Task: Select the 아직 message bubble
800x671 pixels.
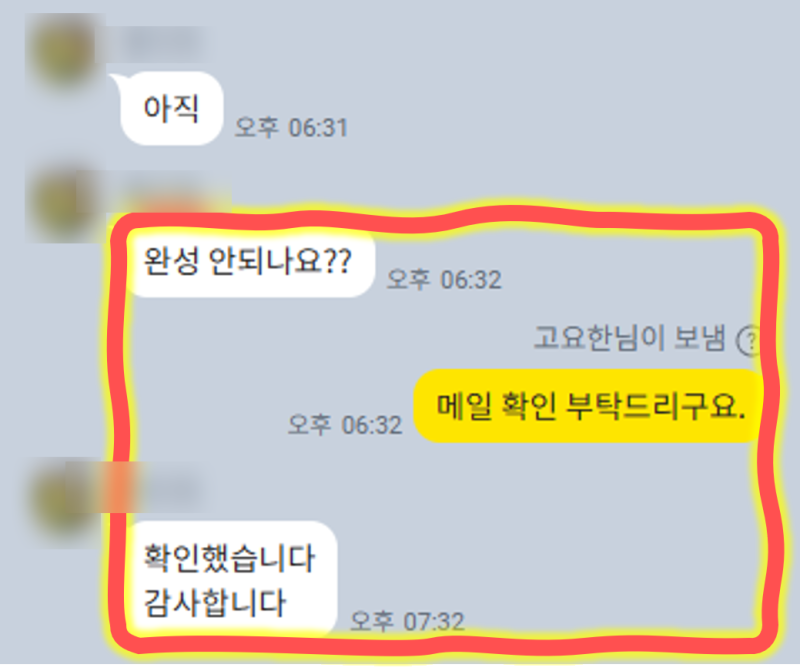Action: [171, 108]
